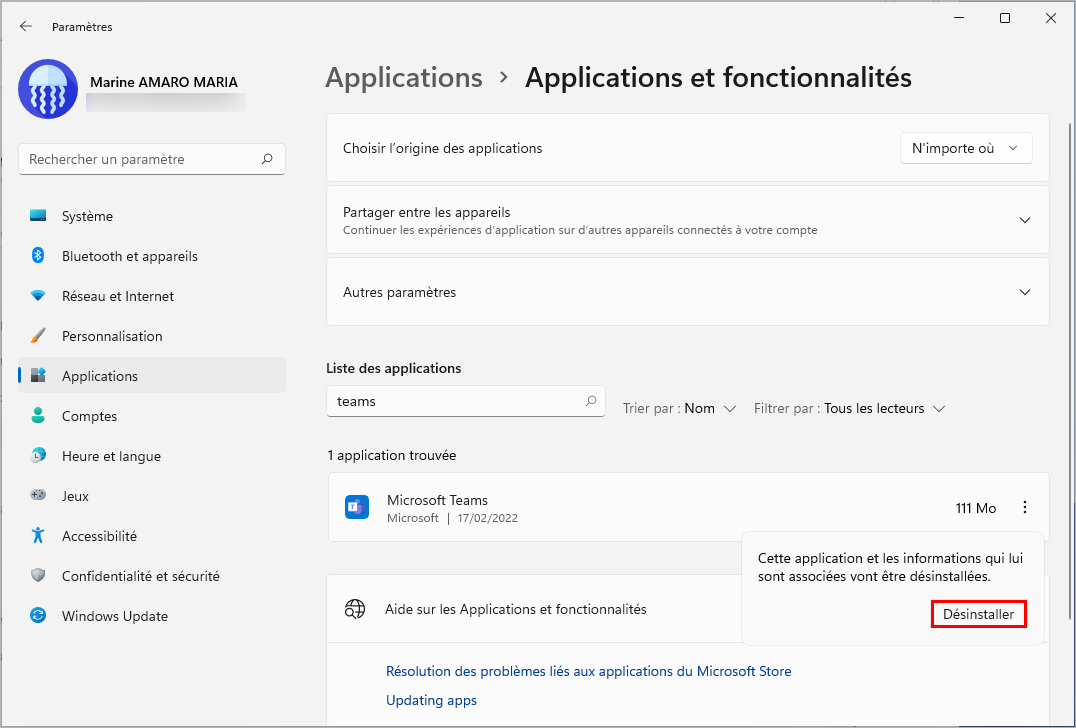1076x728 pixels.
Task: Open the Updating apps link
Action: (432, 700)
